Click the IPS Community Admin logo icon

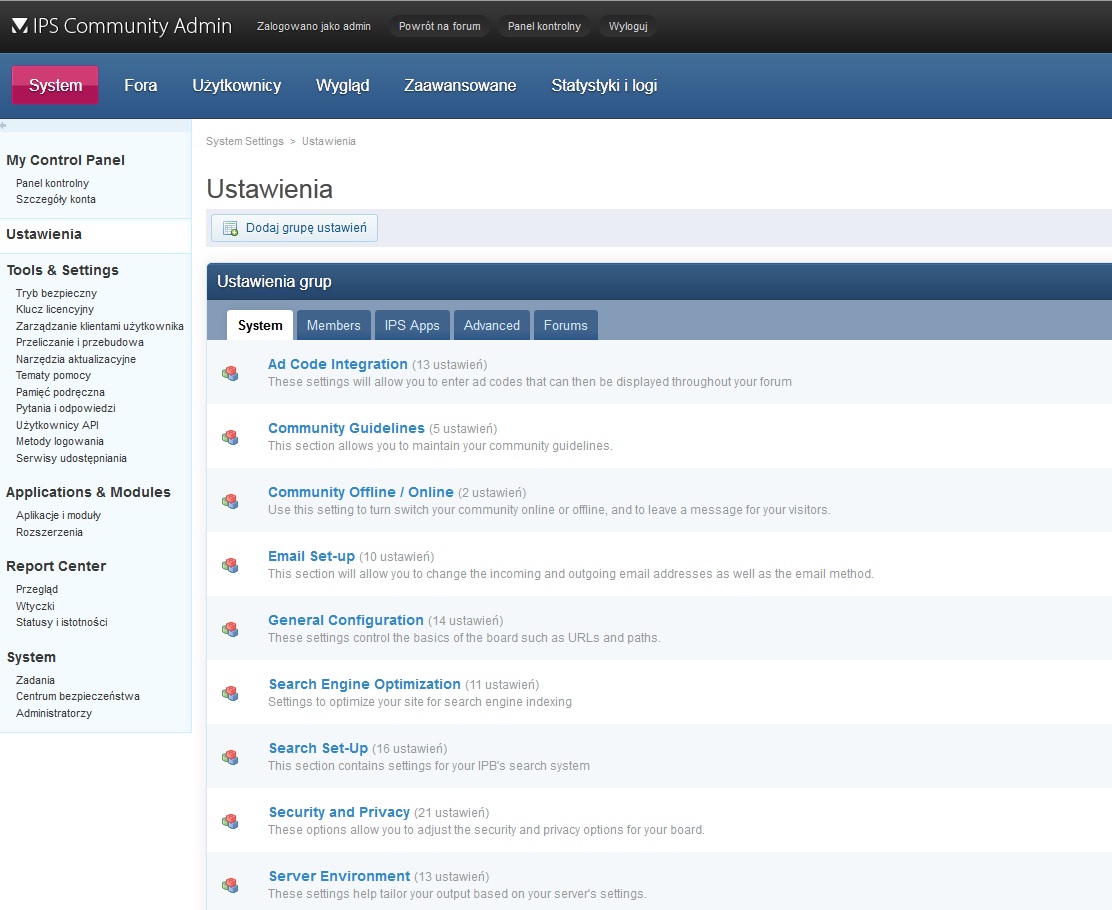19,26
